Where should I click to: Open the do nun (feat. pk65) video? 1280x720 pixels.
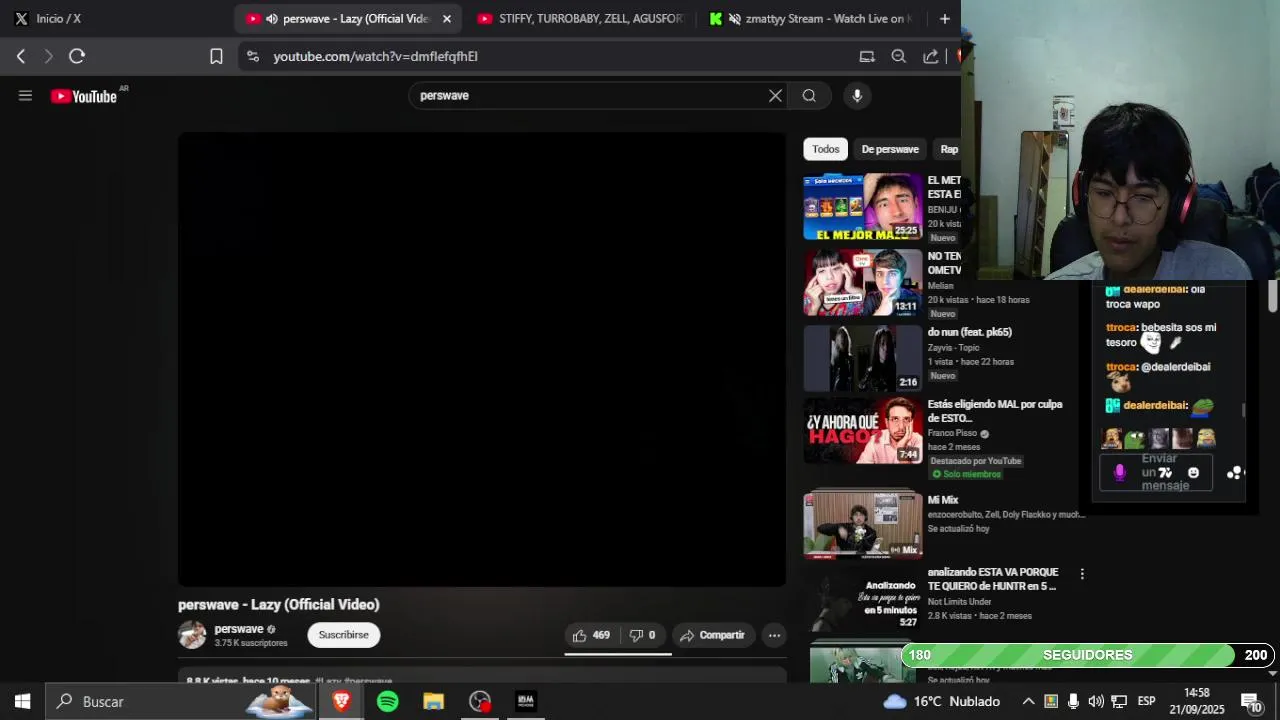click(969, 332)
